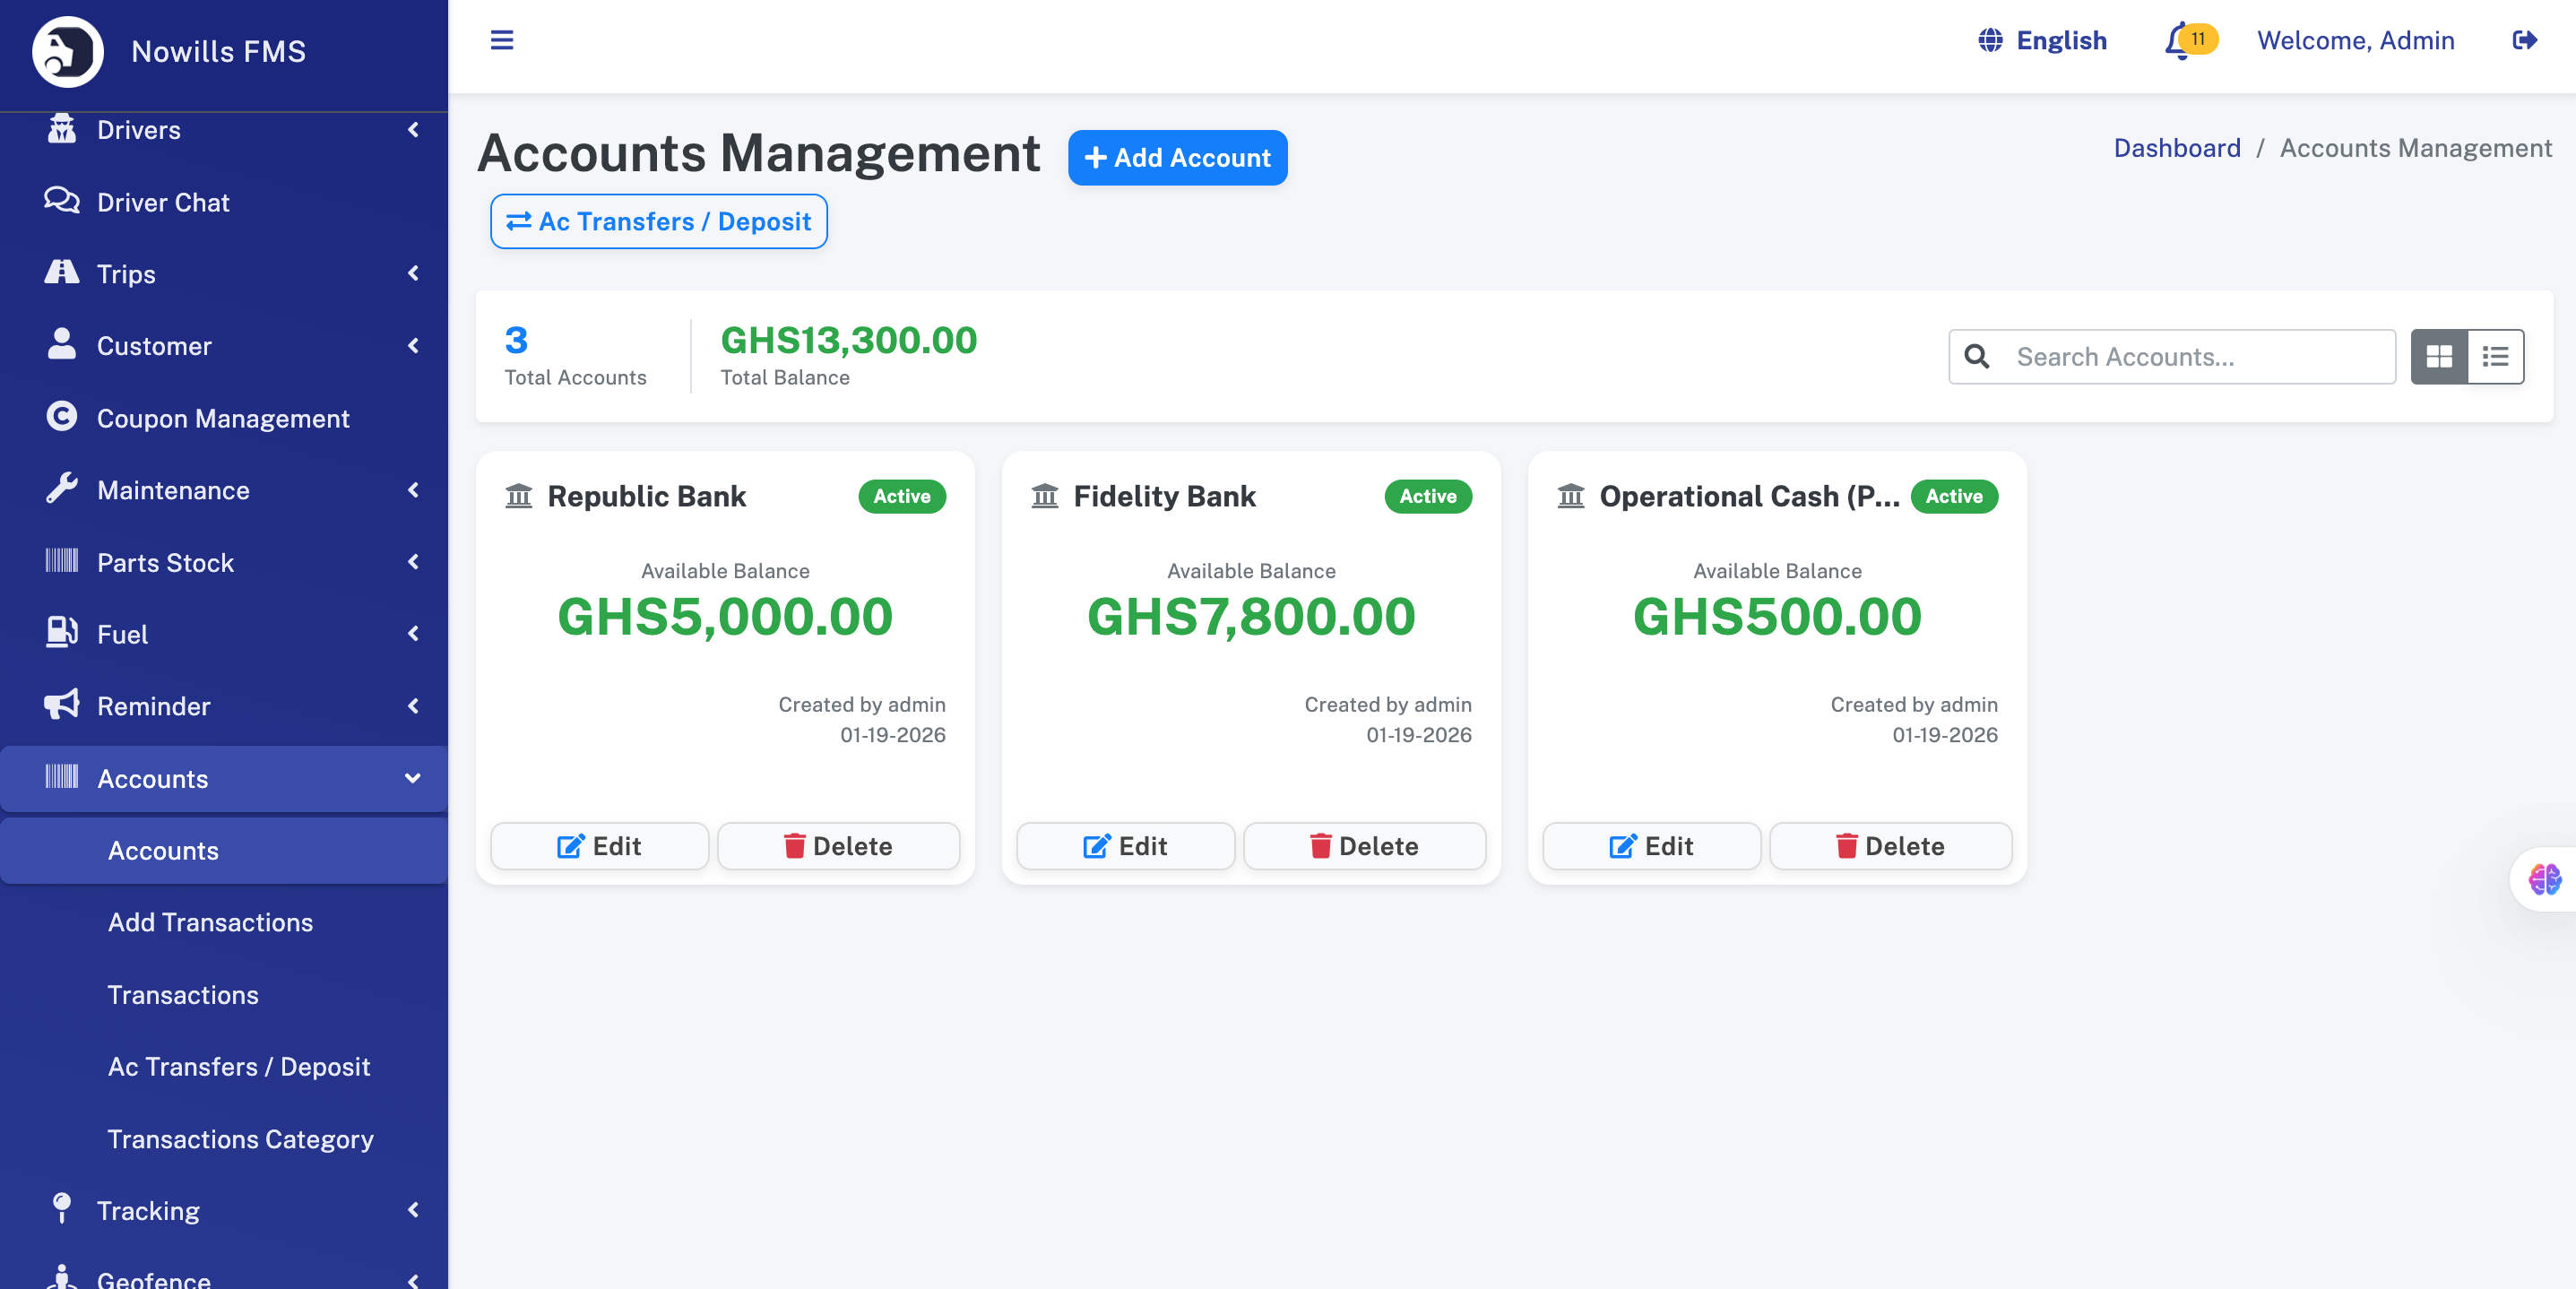Click Active badge on Fidelity Bank
Screen dimensions: 2576x1289
coord(1427,496)
